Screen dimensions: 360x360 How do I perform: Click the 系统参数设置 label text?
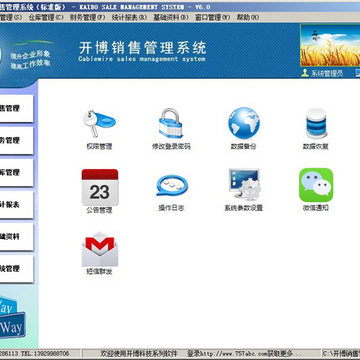[x=244, y=208]
